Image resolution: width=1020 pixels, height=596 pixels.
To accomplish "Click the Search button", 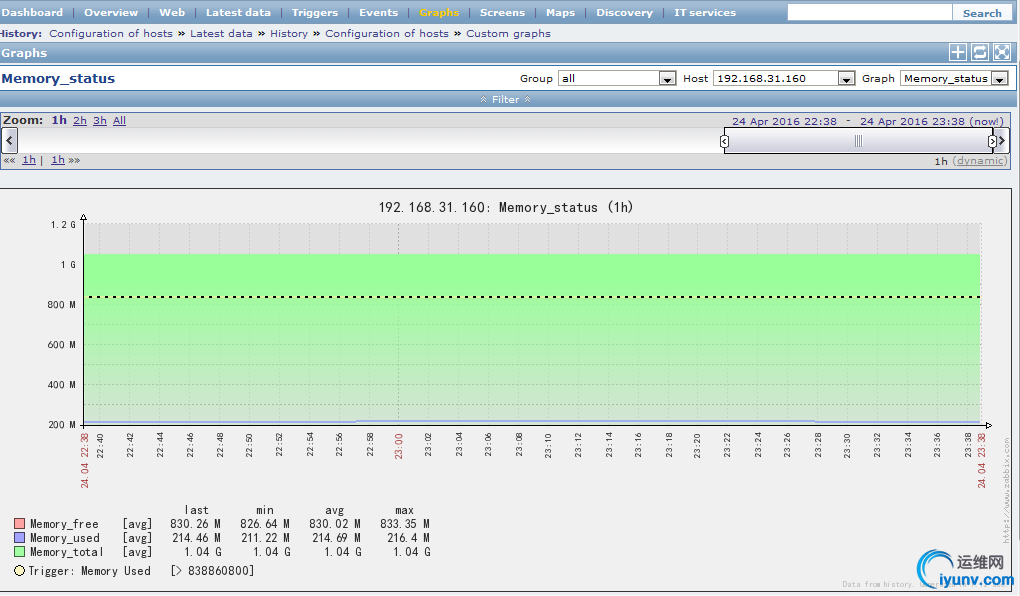I will coord(981,13).
